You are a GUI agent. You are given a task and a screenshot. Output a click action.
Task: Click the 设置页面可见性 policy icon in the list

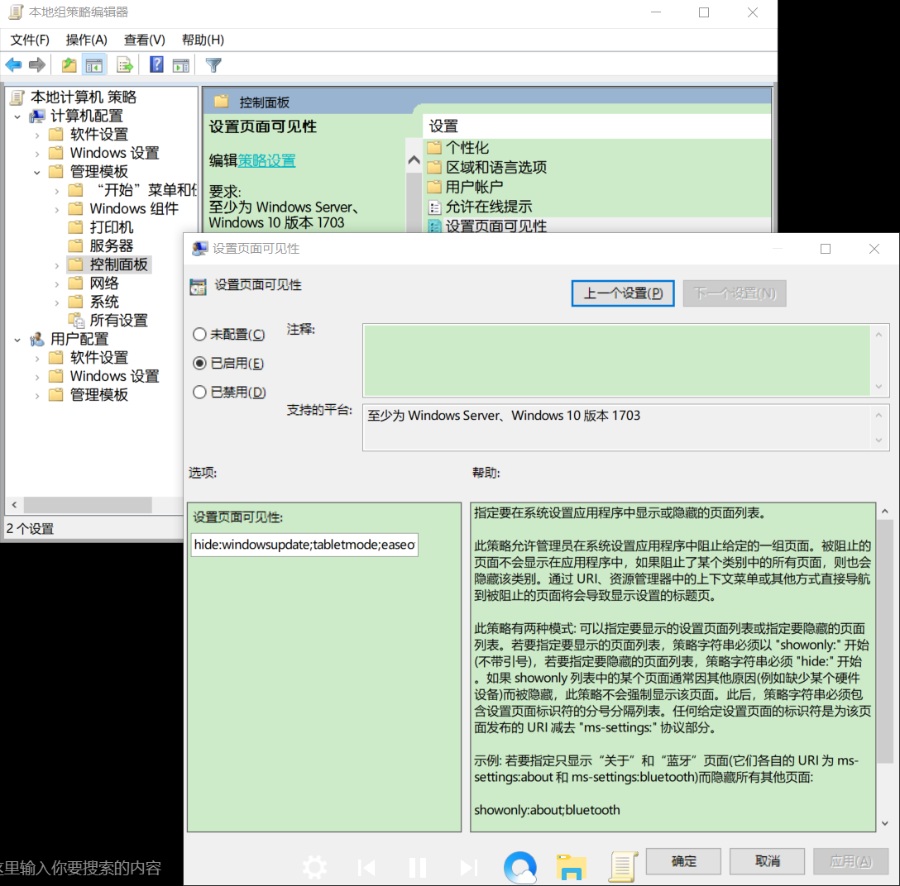[x=435, y=226]
